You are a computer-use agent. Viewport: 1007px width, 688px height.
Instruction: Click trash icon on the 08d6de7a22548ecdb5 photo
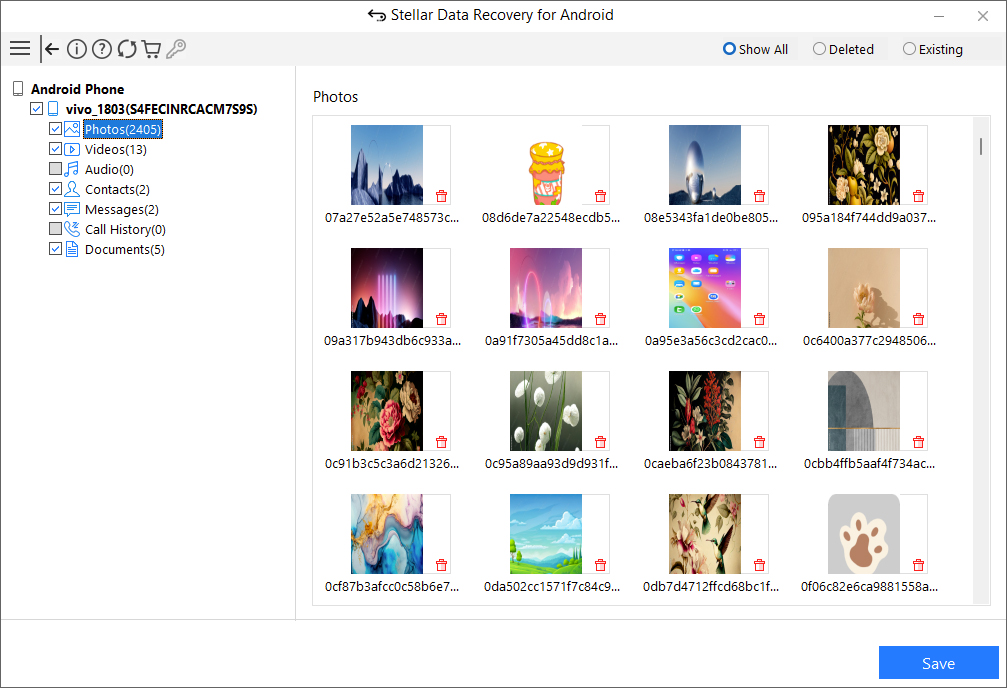point(600,196)
